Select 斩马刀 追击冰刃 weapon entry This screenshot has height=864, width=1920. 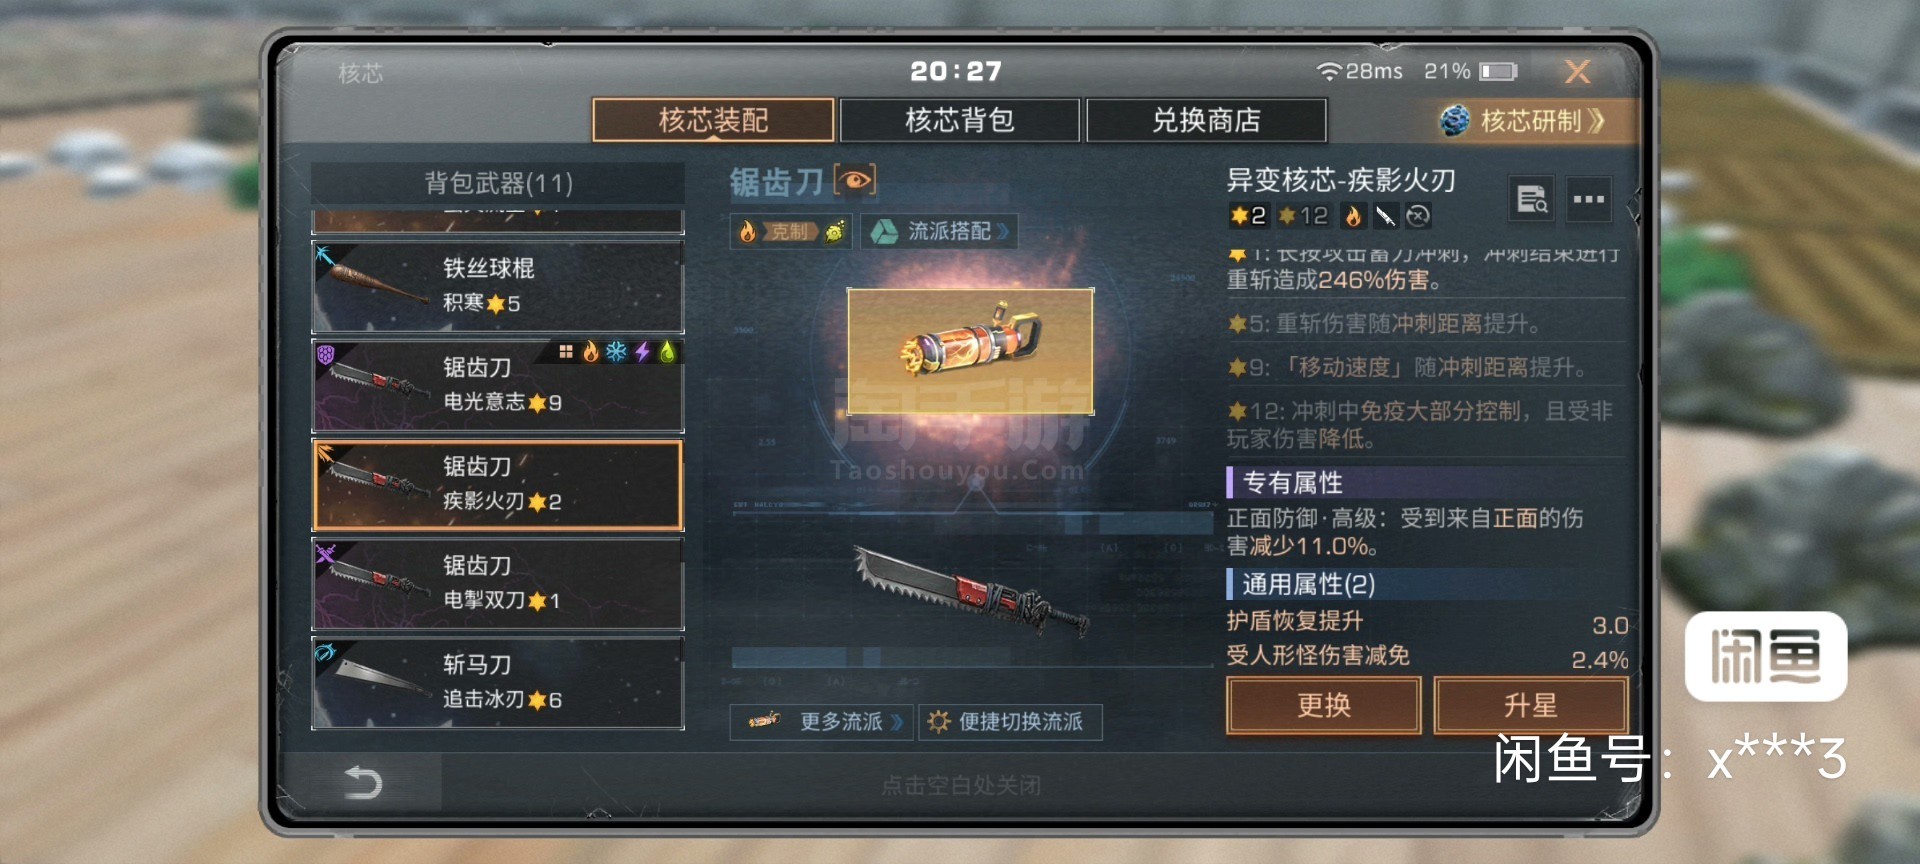pyautogui.click(x=498, y=683)
